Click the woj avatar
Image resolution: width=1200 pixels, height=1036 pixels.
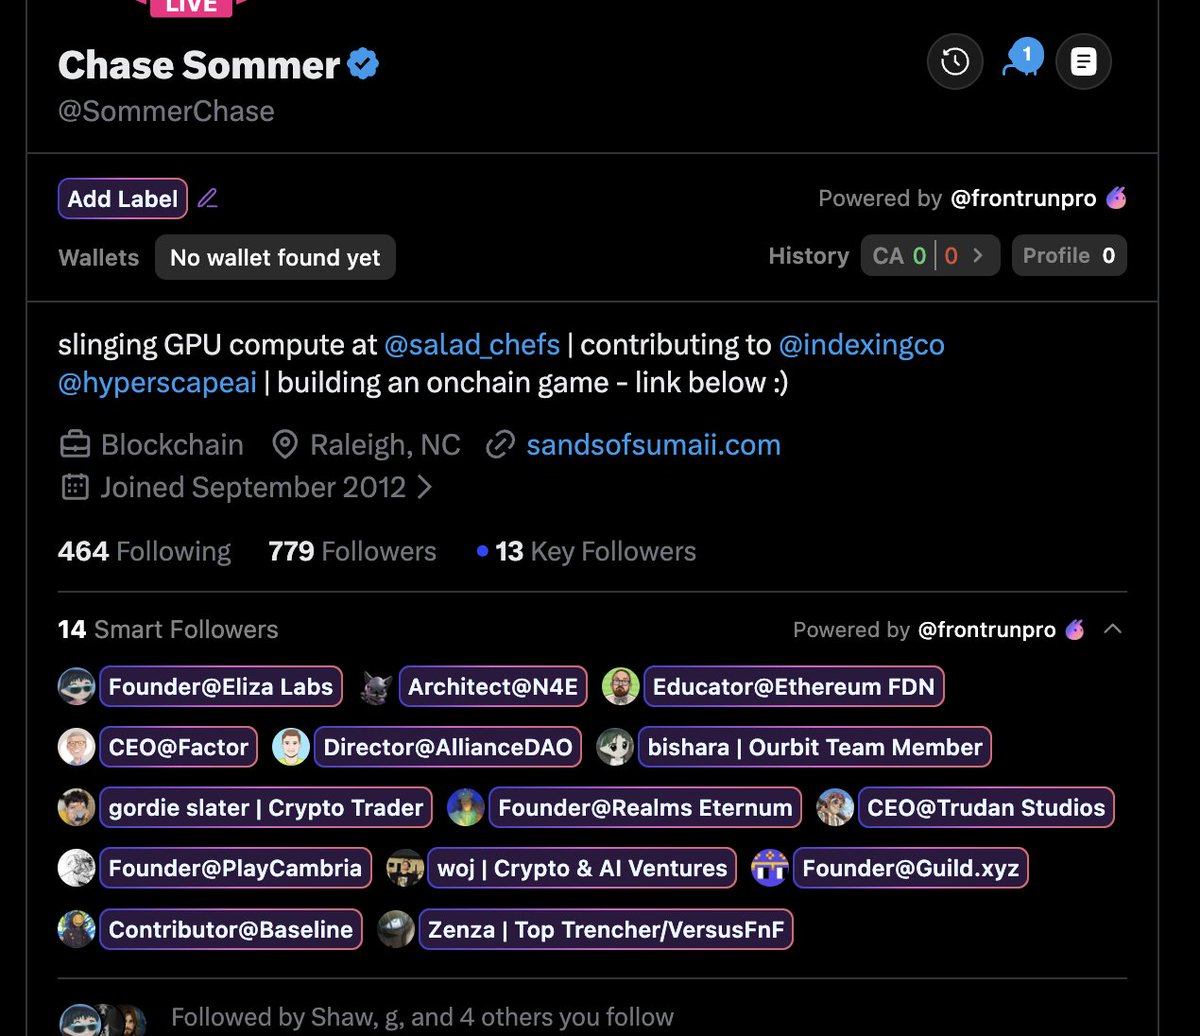[405, 867]
